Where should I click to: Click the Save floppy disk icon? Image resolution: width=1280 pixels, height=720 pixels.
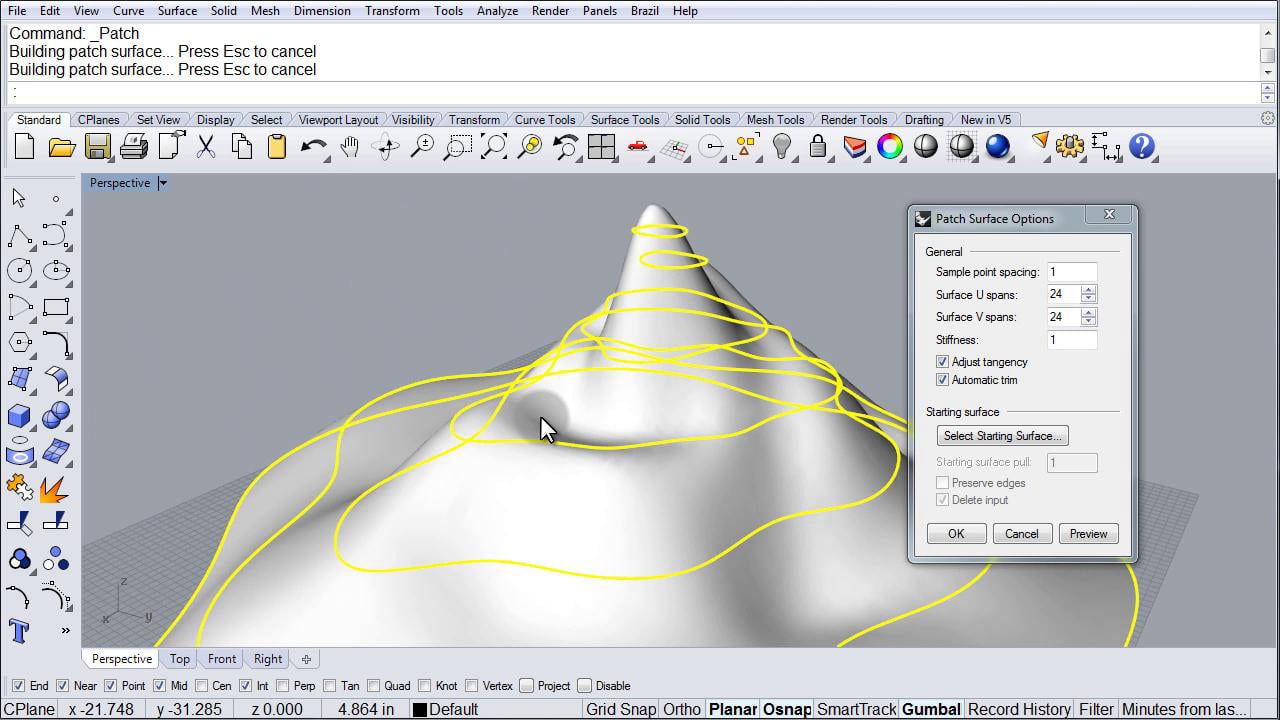[97, 147]
